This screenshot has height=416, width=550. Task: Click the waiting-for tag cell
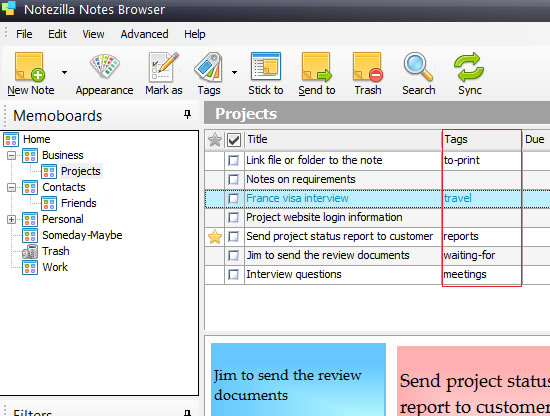[482, 255]
